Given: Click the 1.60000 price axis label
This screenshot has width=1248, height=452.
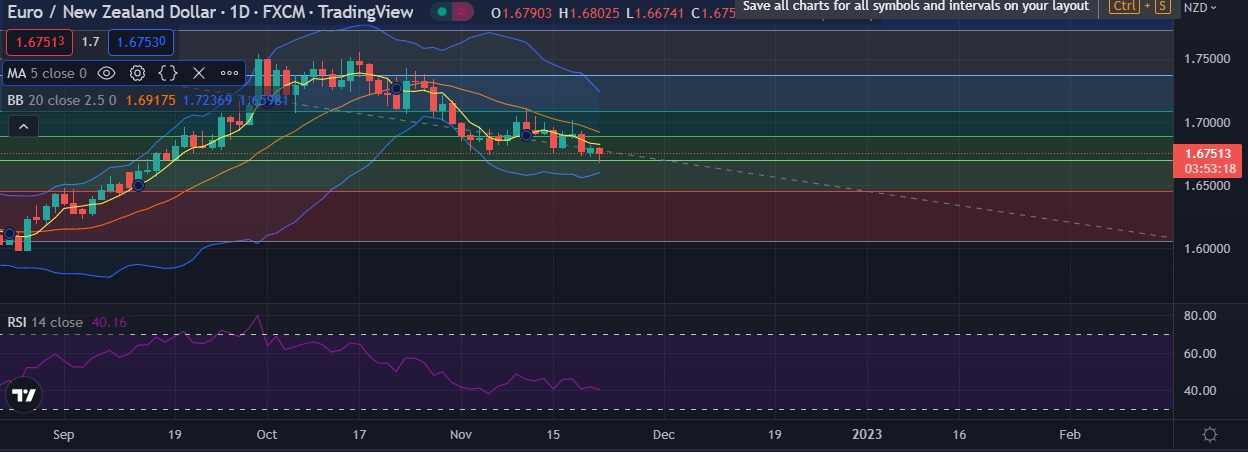Looking at the screenshot, I should pos(1206,248).
